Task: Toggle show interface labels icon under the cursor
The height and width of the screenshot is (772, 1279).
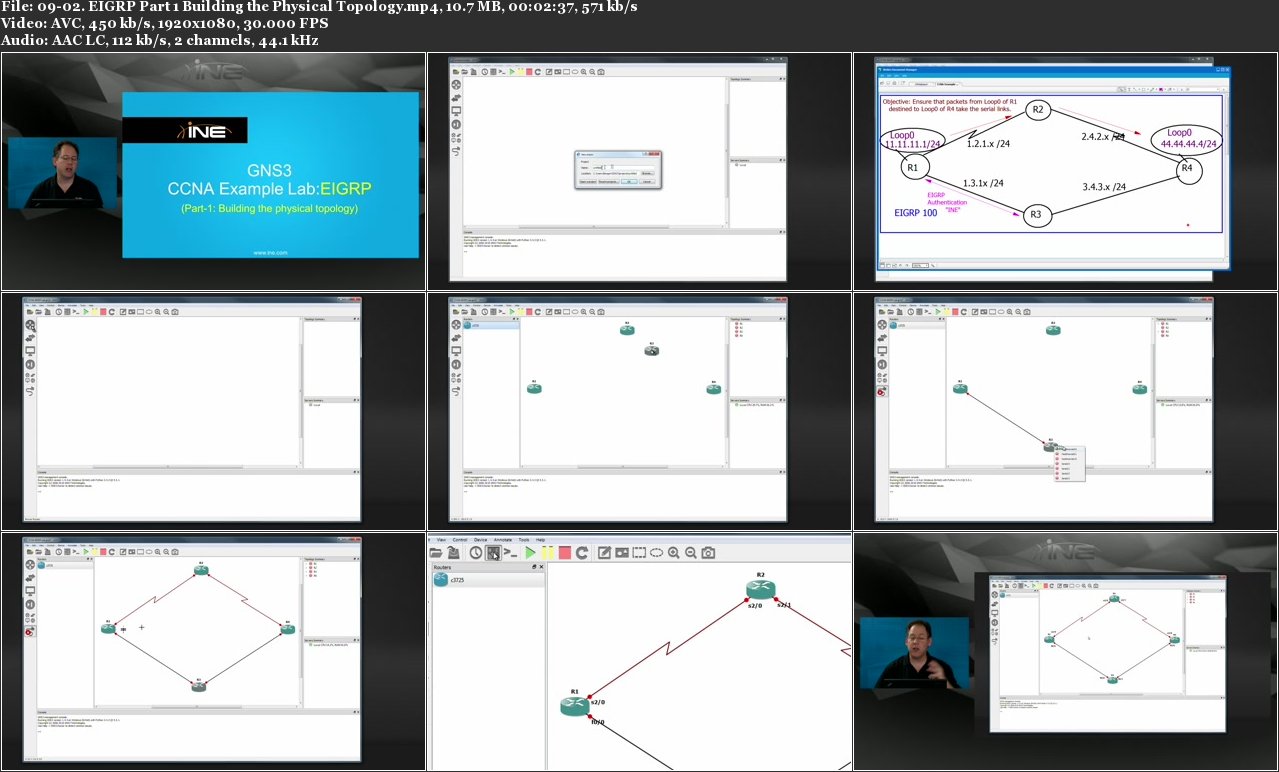Action: [x=493, y=553]
